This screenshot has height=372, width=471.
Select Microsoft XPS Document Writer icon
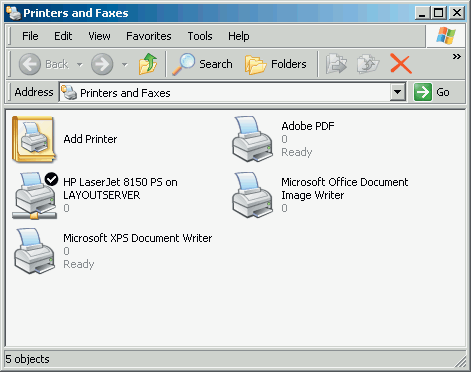34,251
